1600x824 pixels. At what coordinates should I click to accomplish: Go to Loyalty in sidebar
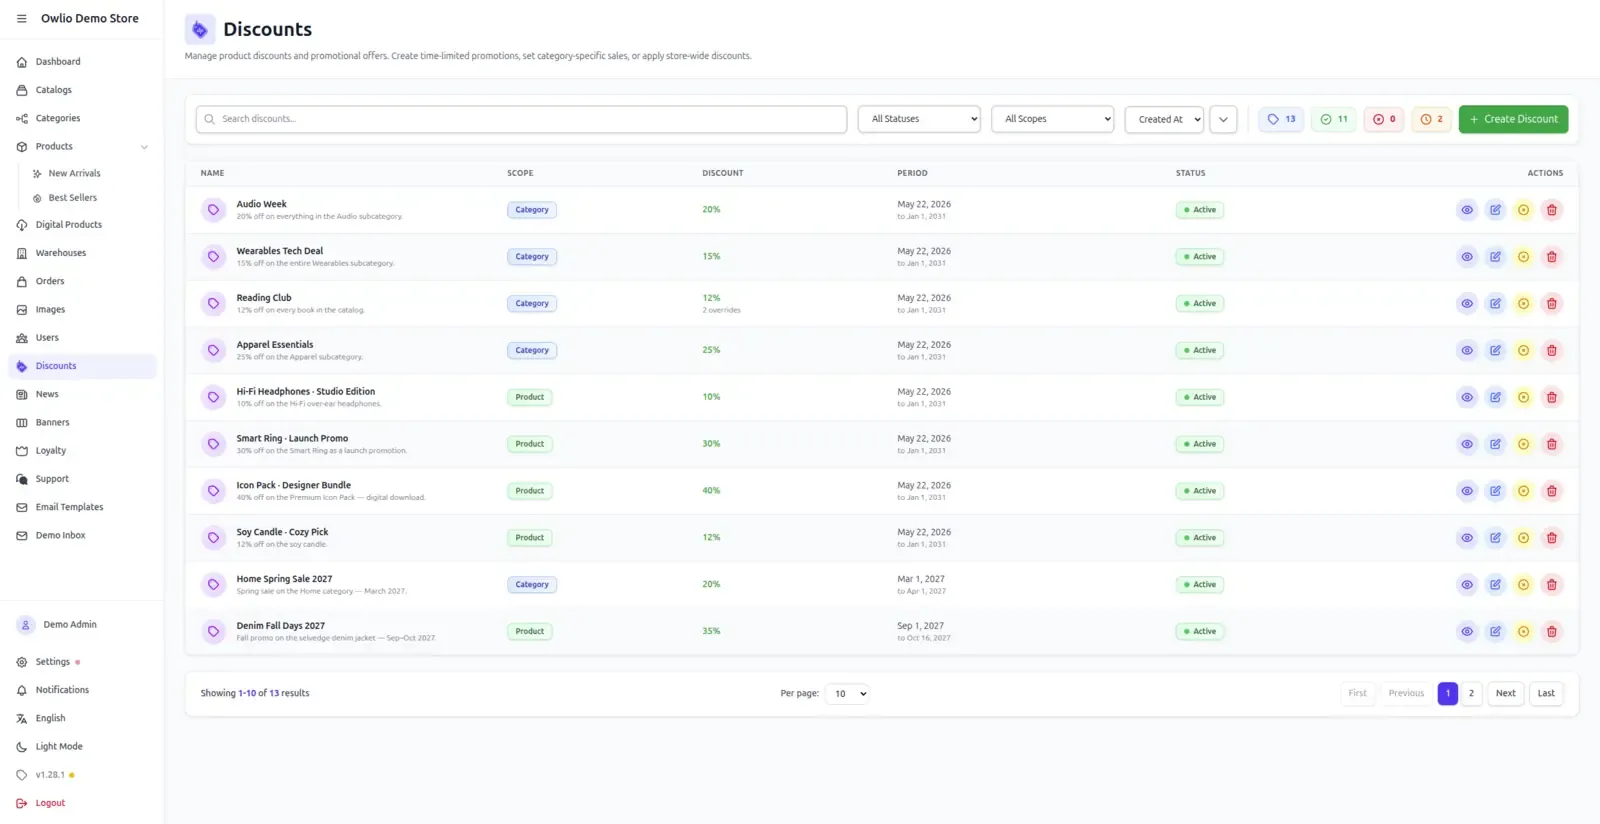[x=82, y=451]
